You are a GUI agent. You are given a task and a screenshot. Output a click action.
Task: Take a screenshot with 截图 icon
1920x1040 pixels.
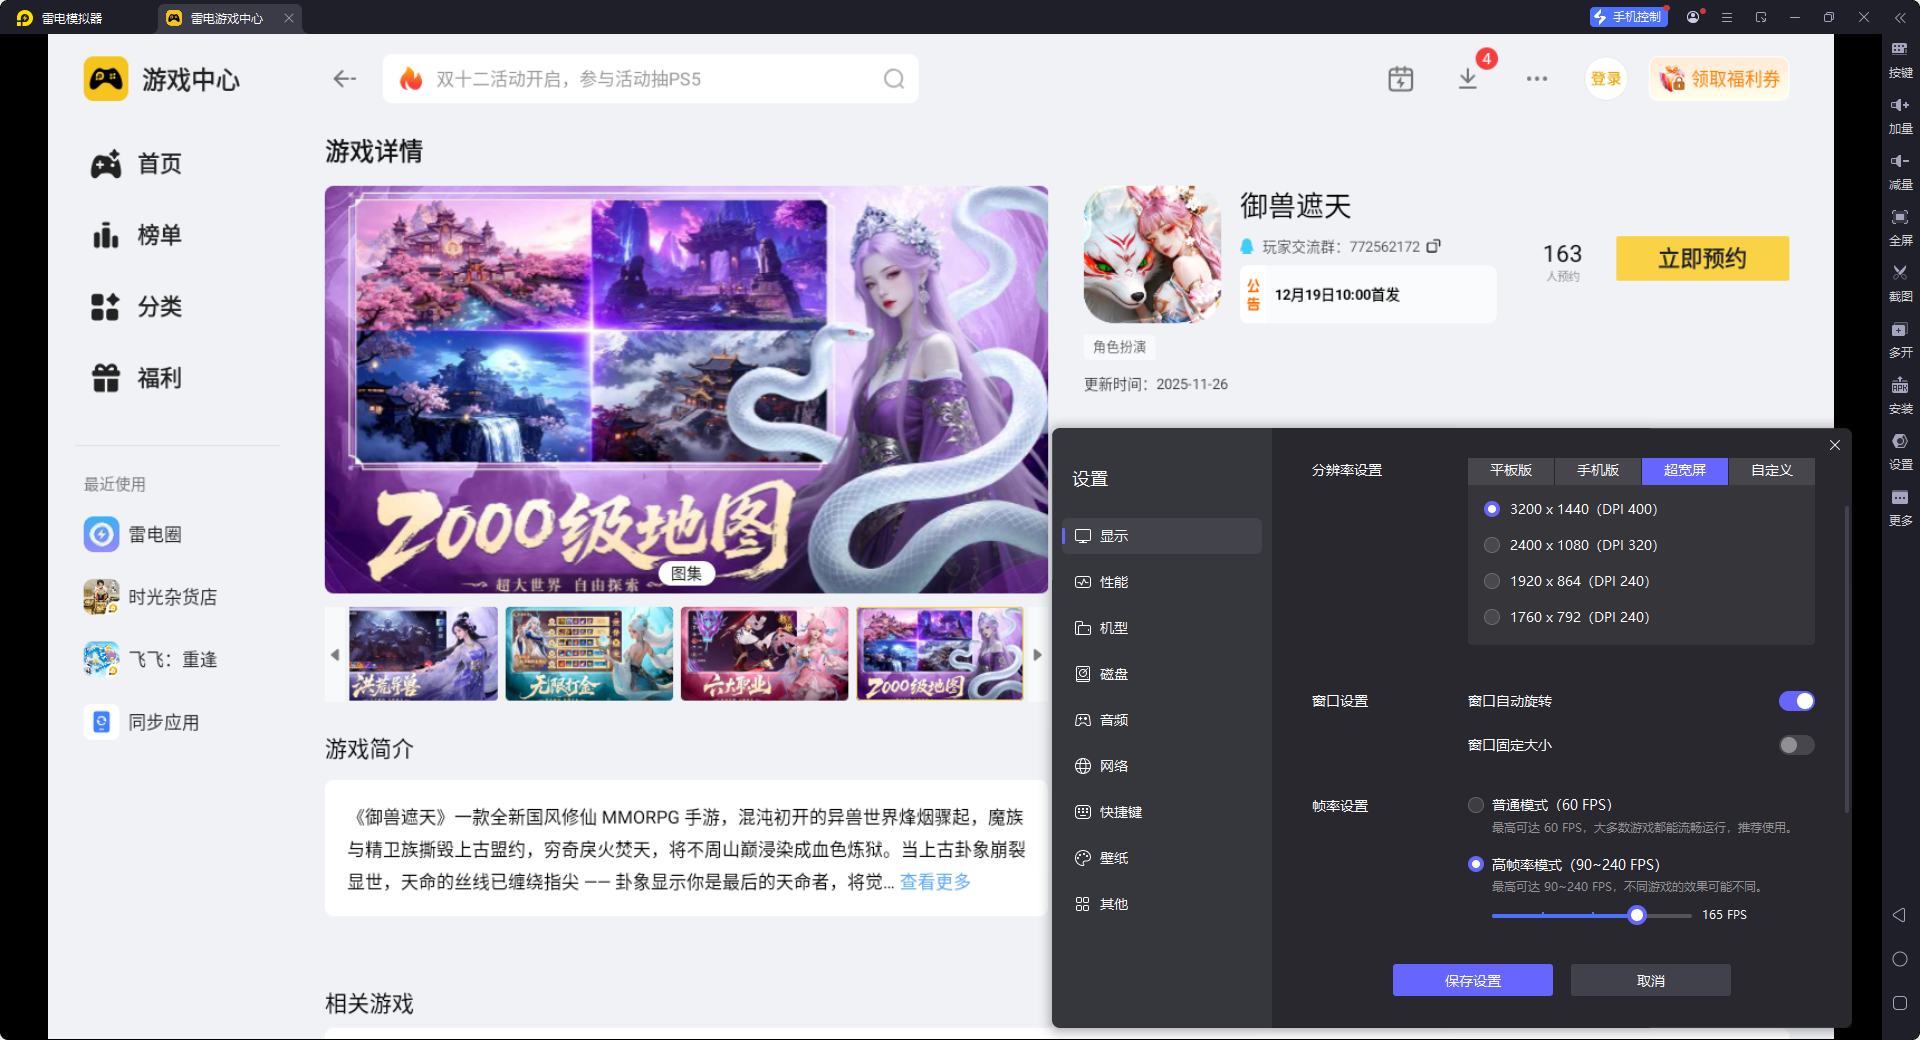(1900, 282)
